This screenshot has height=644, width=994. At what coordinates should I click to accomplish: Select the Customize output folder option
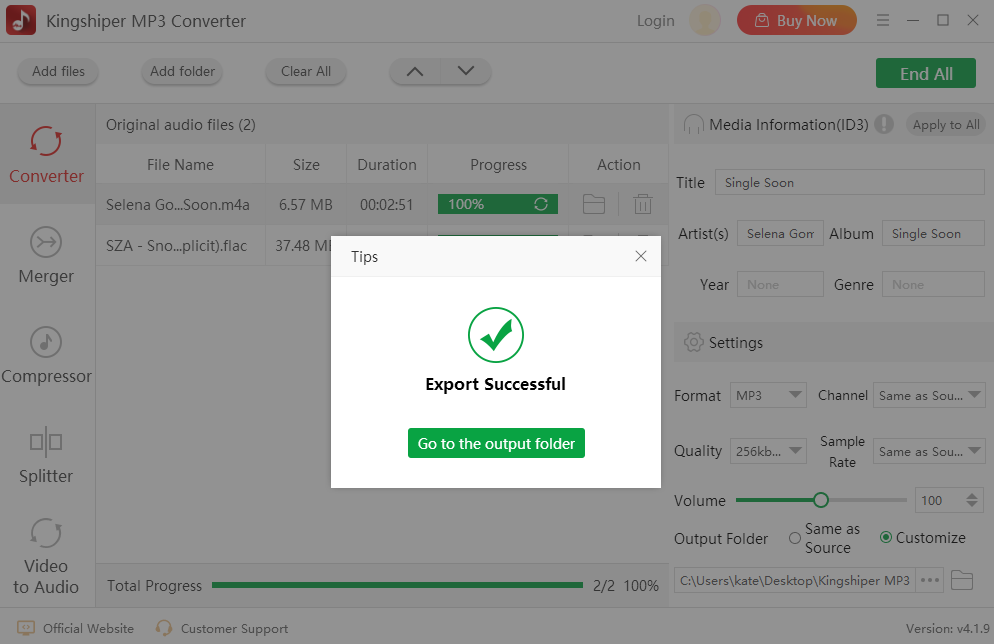(886, 538)
